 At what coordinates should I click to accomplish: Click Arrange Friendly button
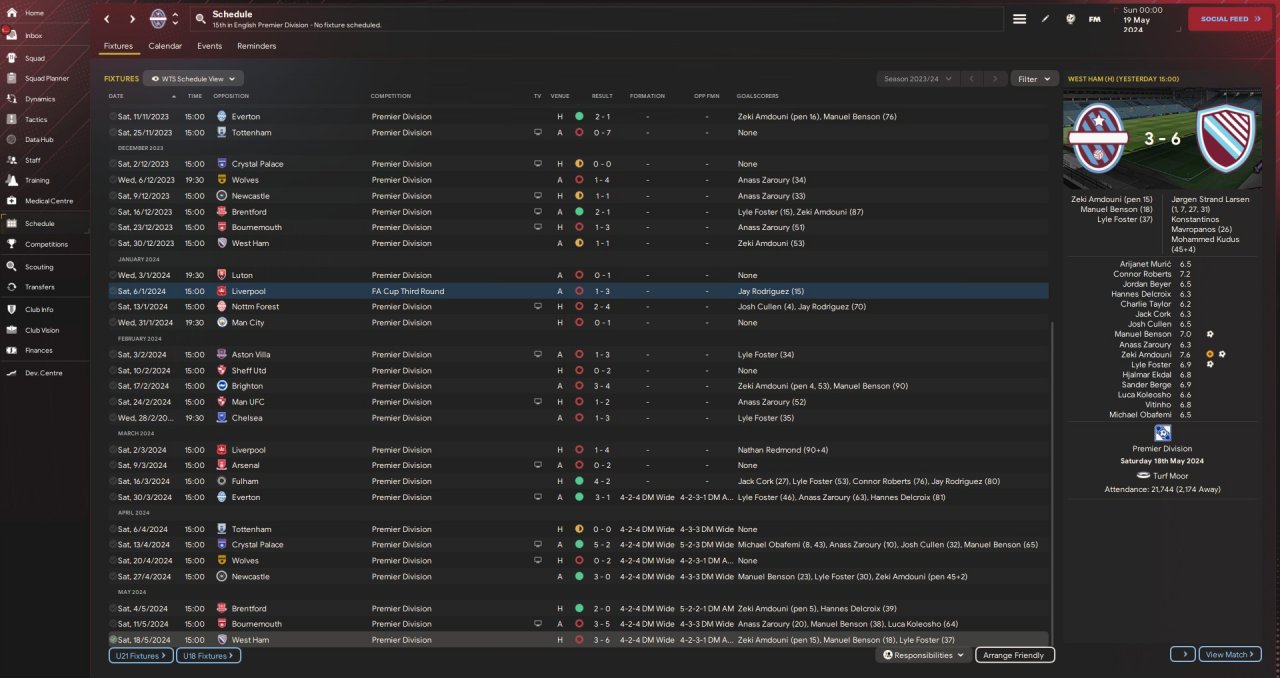pyautogui.click(x=1015, y=655)
